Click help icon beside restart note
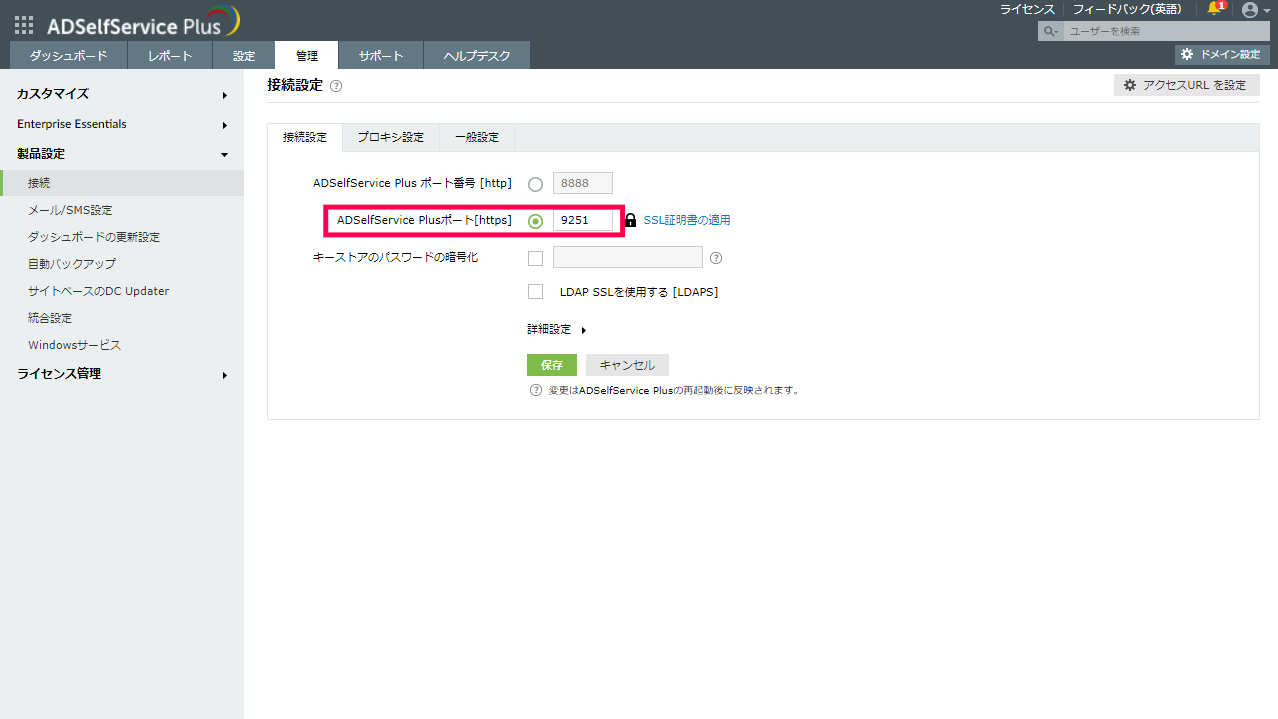 pyautogui.click(x=536, y=390)
